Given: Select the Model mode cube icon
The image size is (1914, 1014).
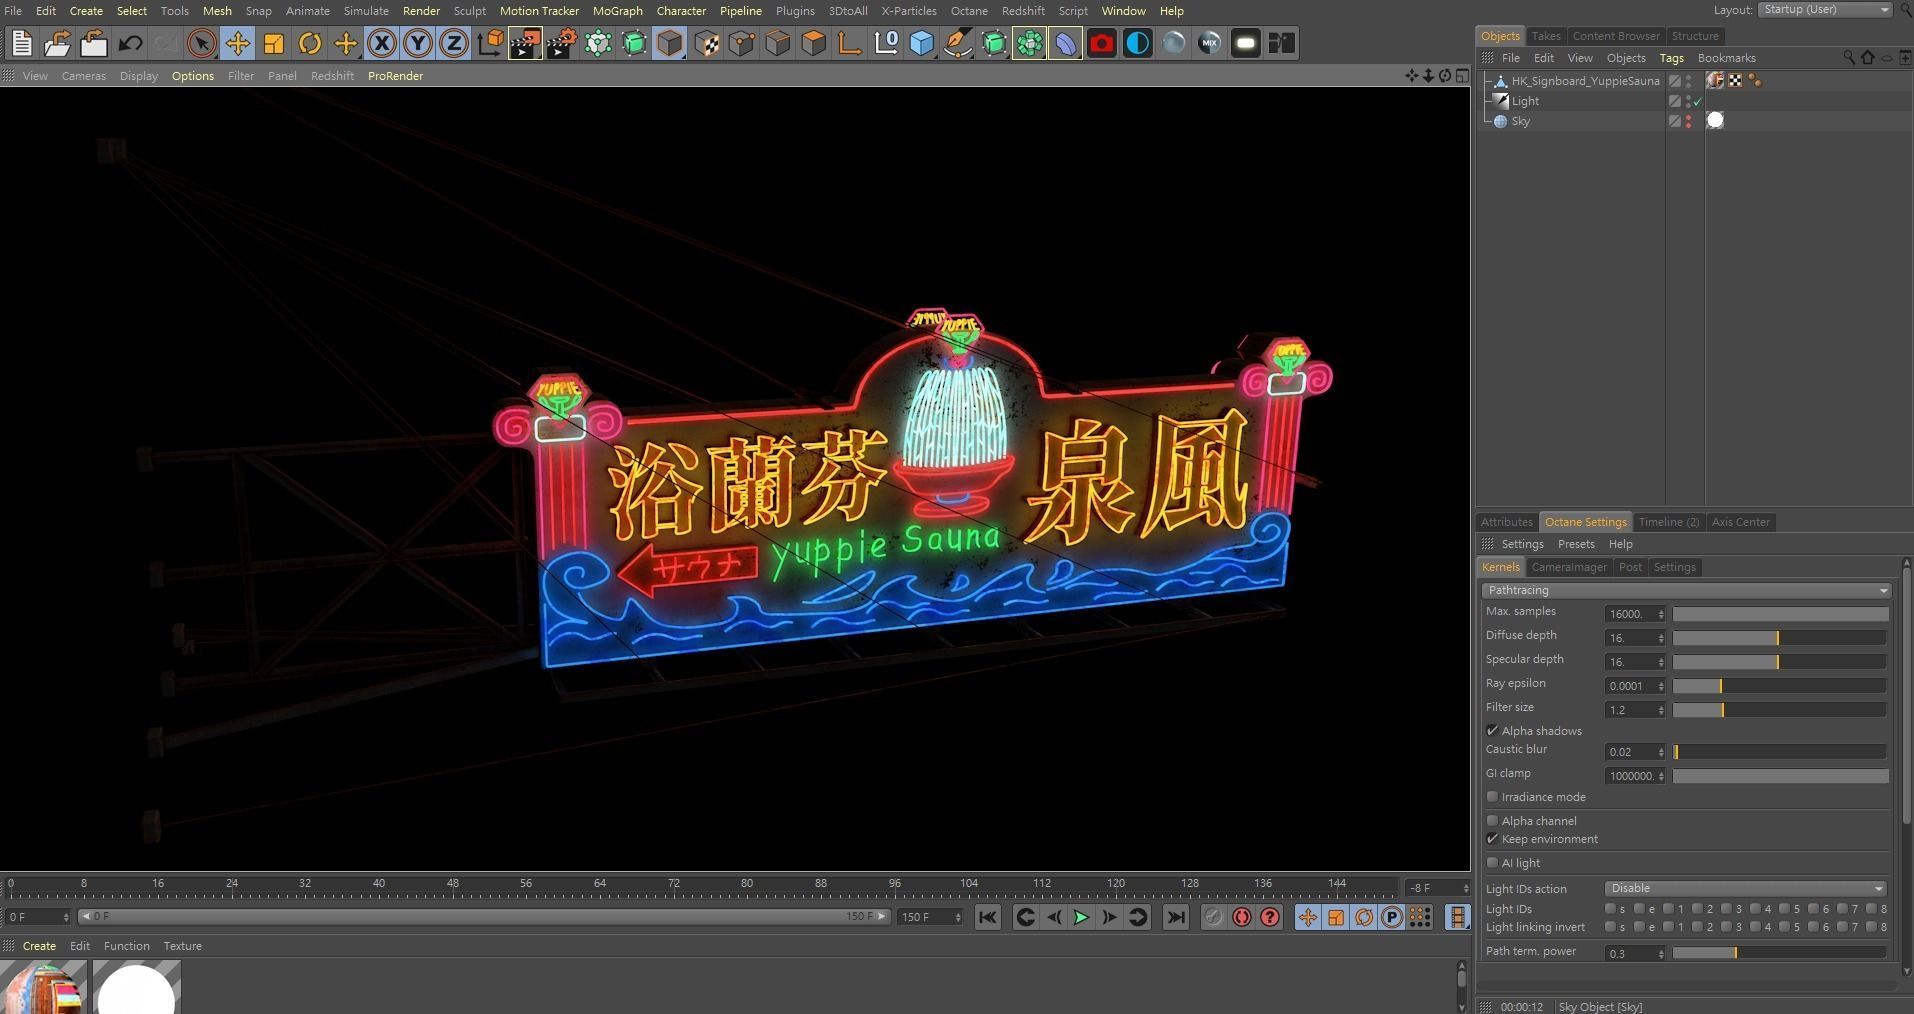Looking at the screenshot, I should tap(669, 43).
